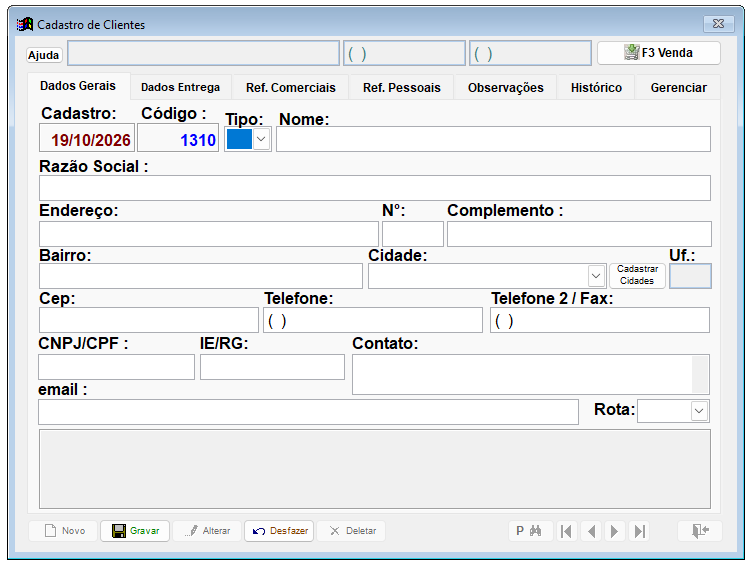Click the Telefone 2 / Fax field
This screenshot has height=566, width=751.
pyautogui.click(x=600, y=320)
